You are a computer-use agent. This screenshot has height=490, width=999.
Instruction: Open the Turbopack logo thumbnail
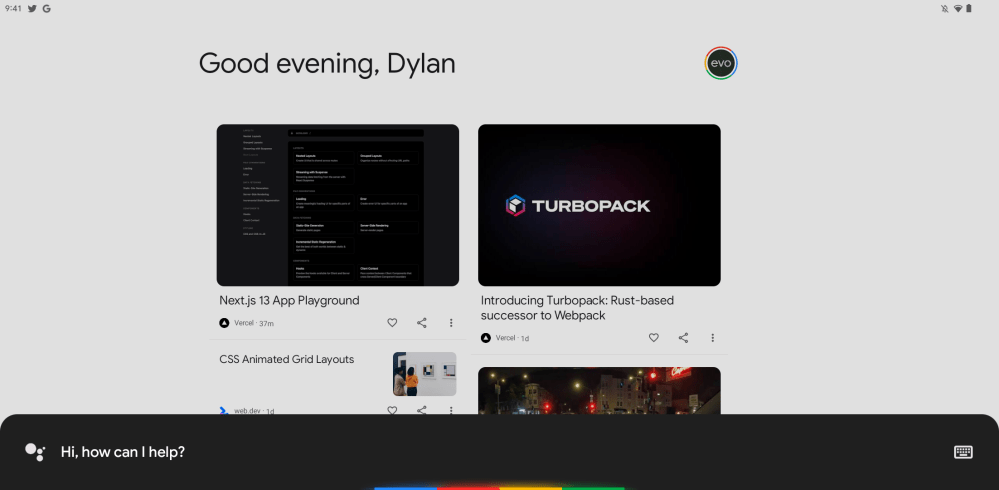(x=599, y=205)
